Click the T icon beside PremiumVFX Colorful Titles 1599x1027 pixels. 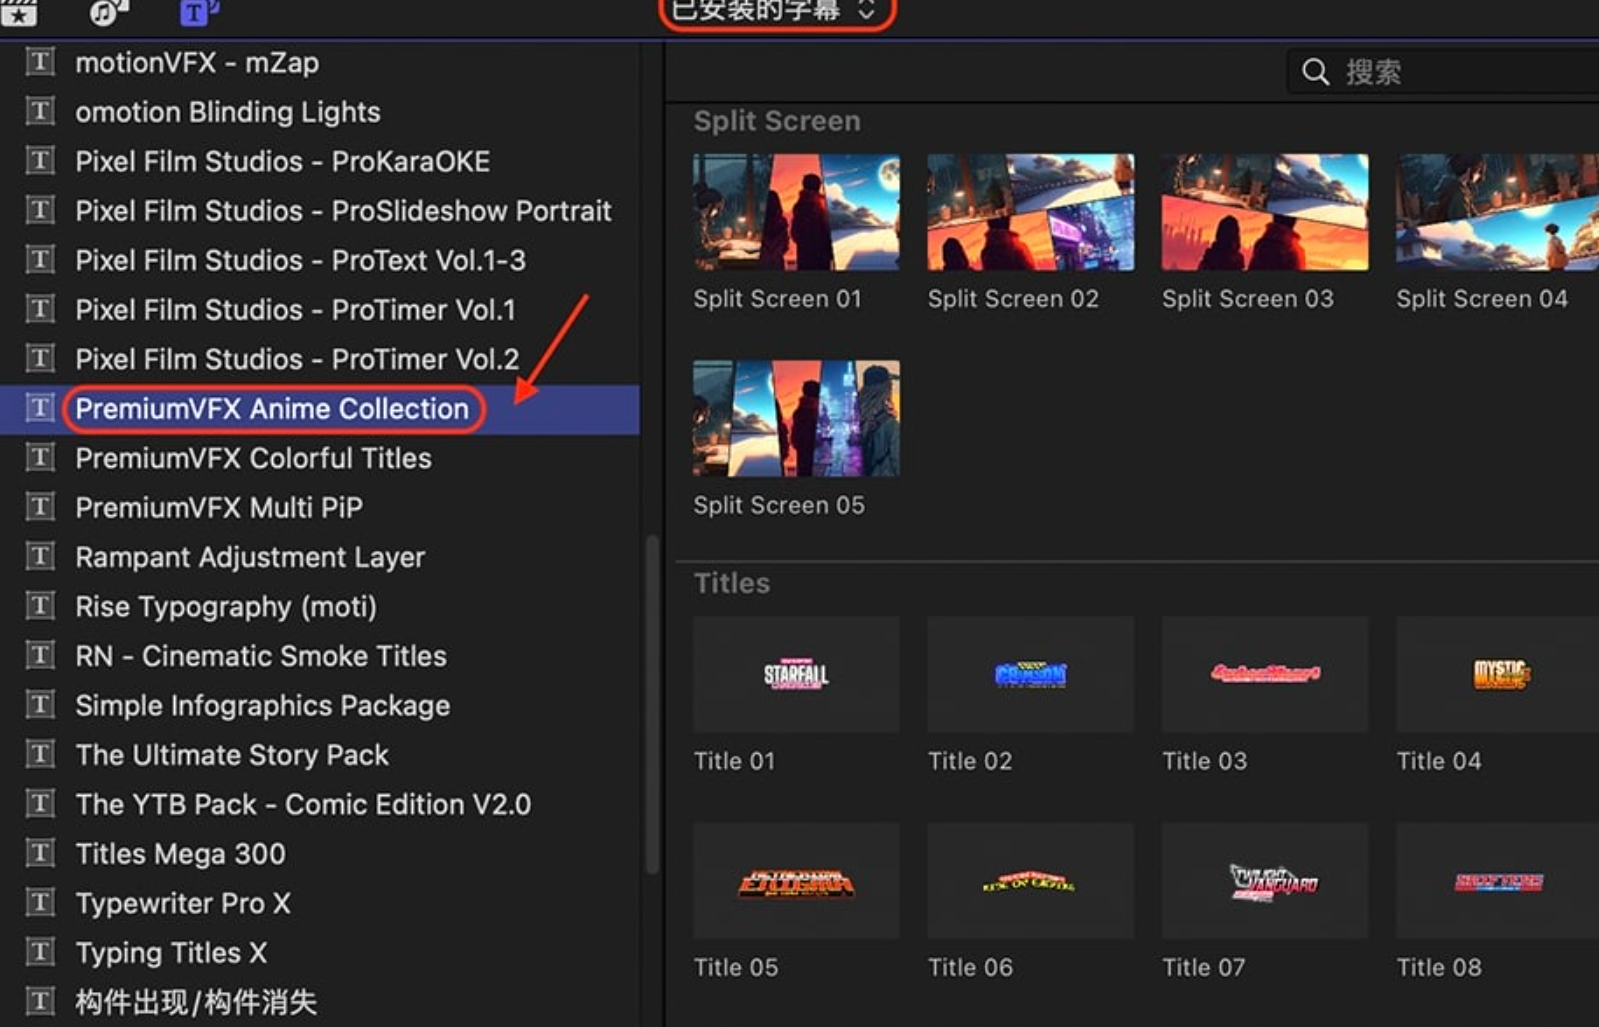[39, 457]
